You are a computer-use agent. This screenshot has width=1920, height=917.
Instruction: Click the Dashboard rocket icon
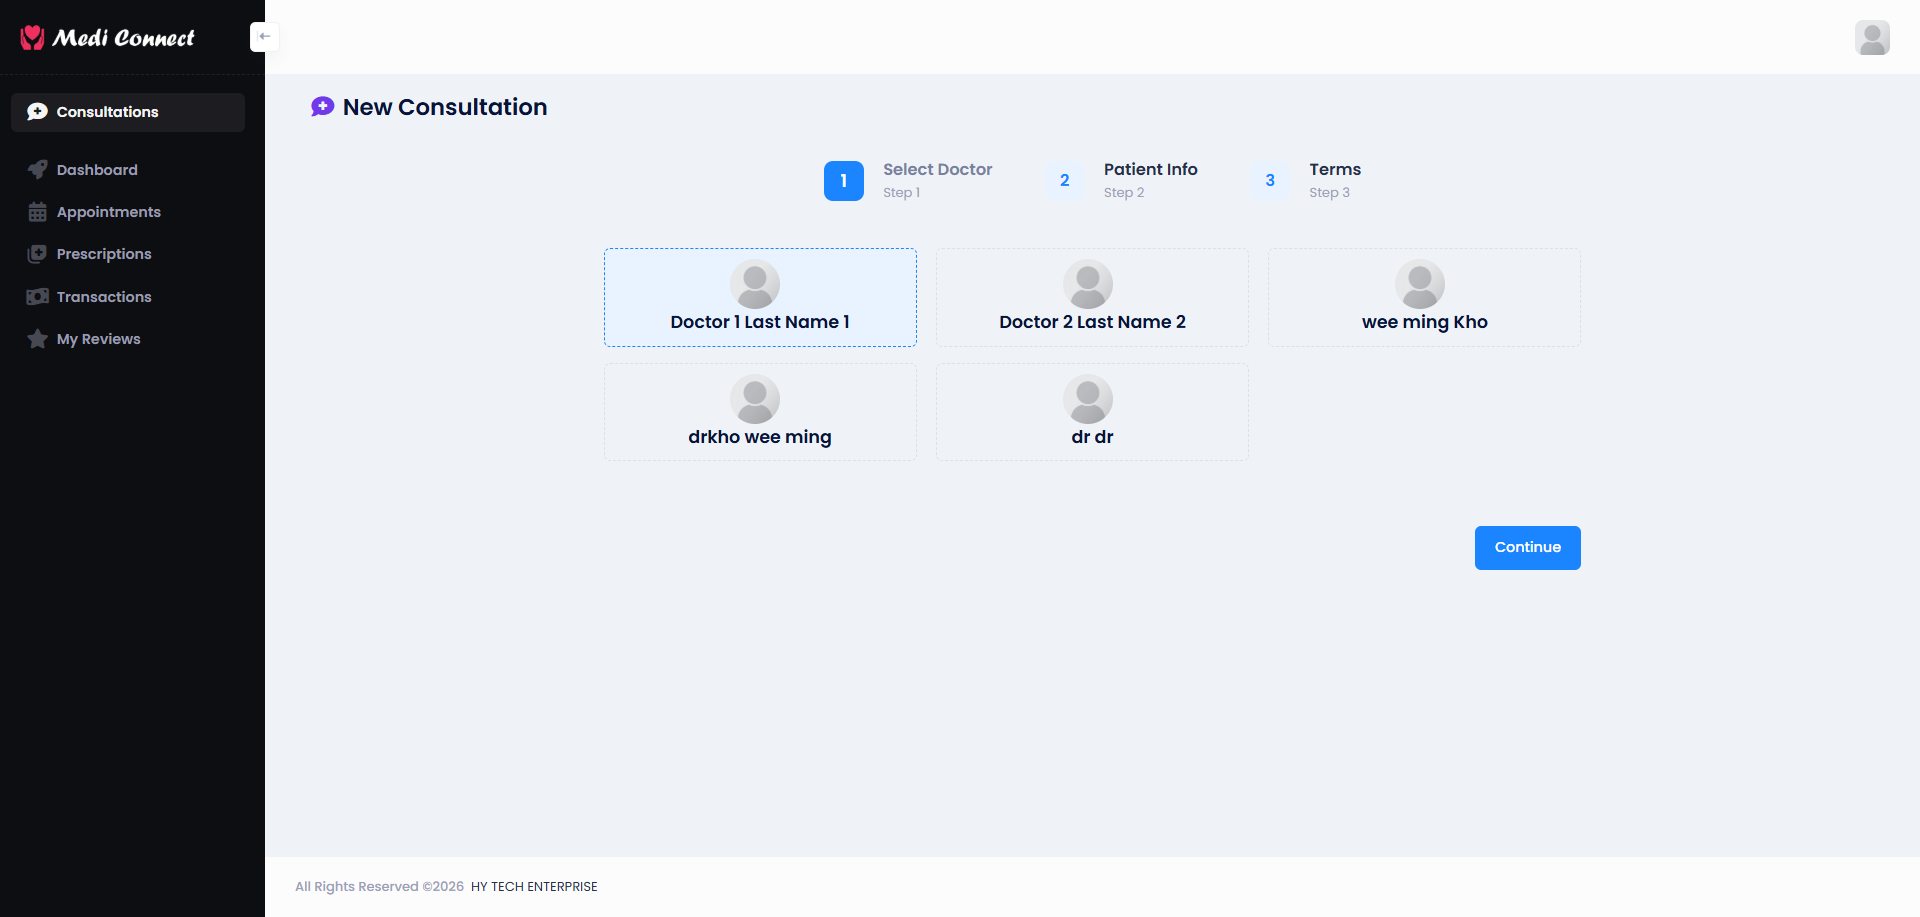pyautogui.click(x=37, y=170)
